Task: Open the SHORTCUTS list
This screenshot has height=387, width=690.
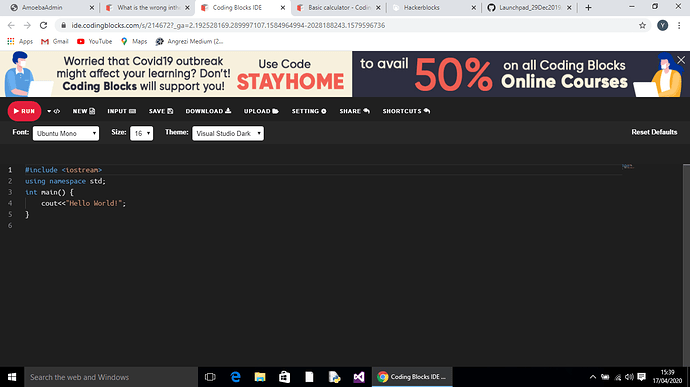Action: pyautogui.click(x=406, y=111)
